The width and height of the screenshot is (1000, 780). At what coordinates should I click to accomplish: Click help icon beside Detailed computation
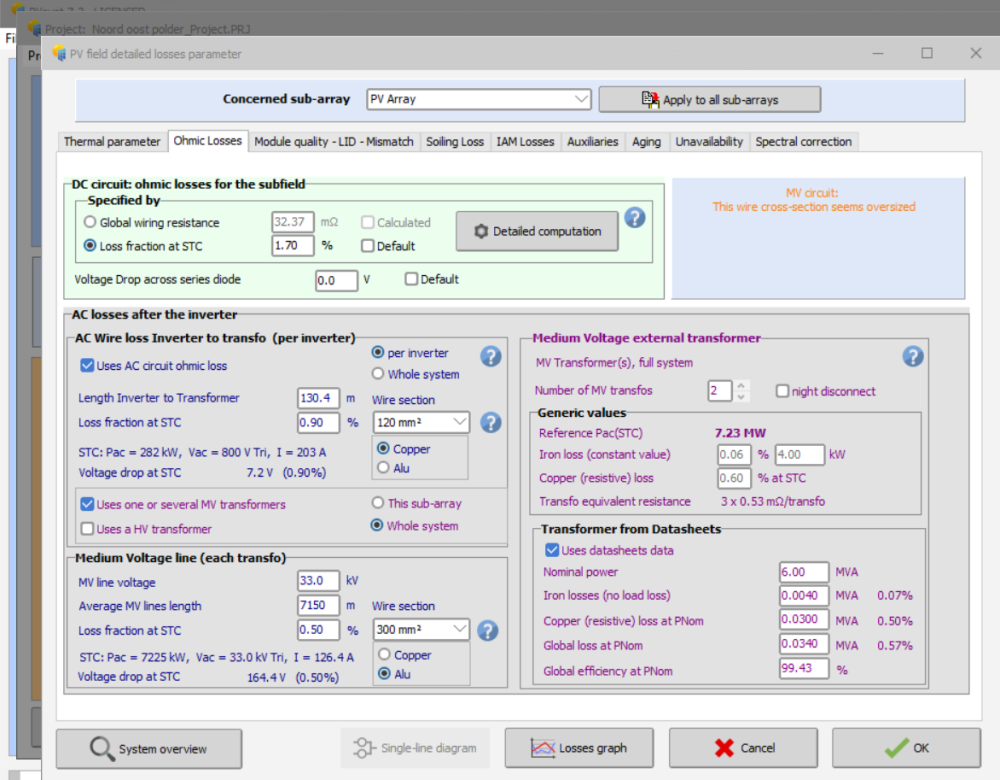(x=634, y=218)
